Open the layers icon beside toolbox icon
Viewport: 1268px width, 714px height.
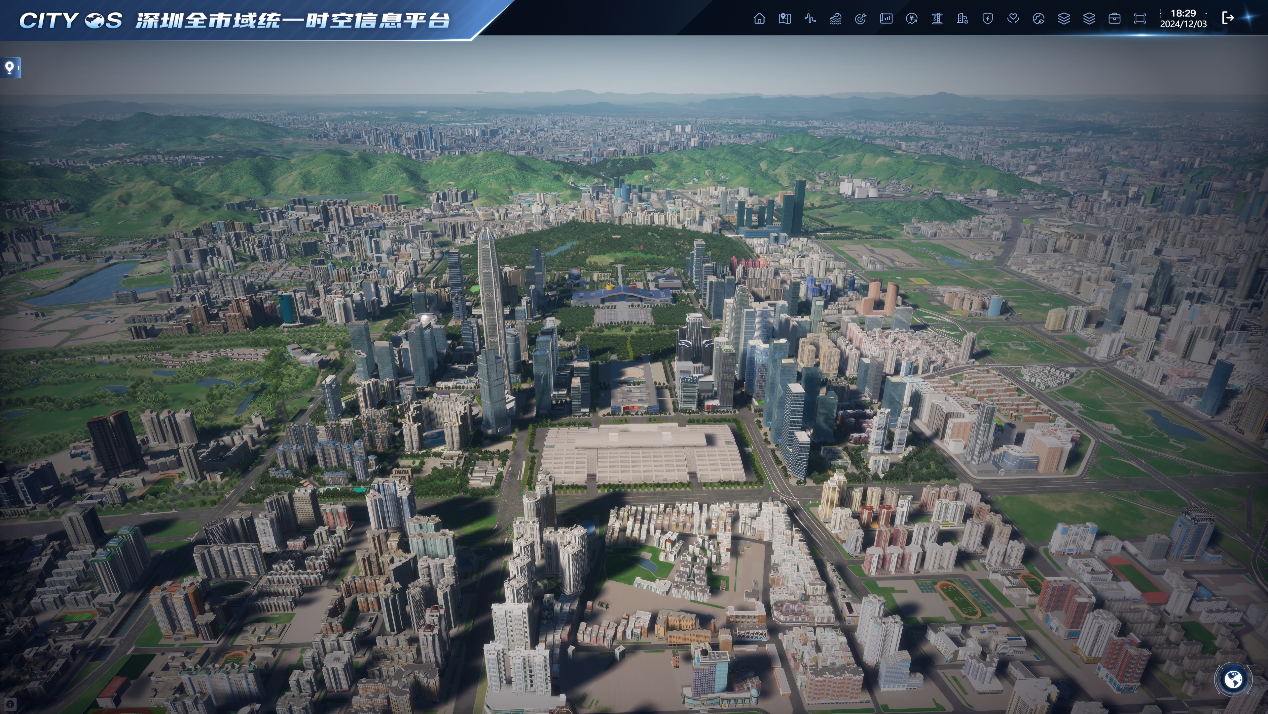(1089, 18)
